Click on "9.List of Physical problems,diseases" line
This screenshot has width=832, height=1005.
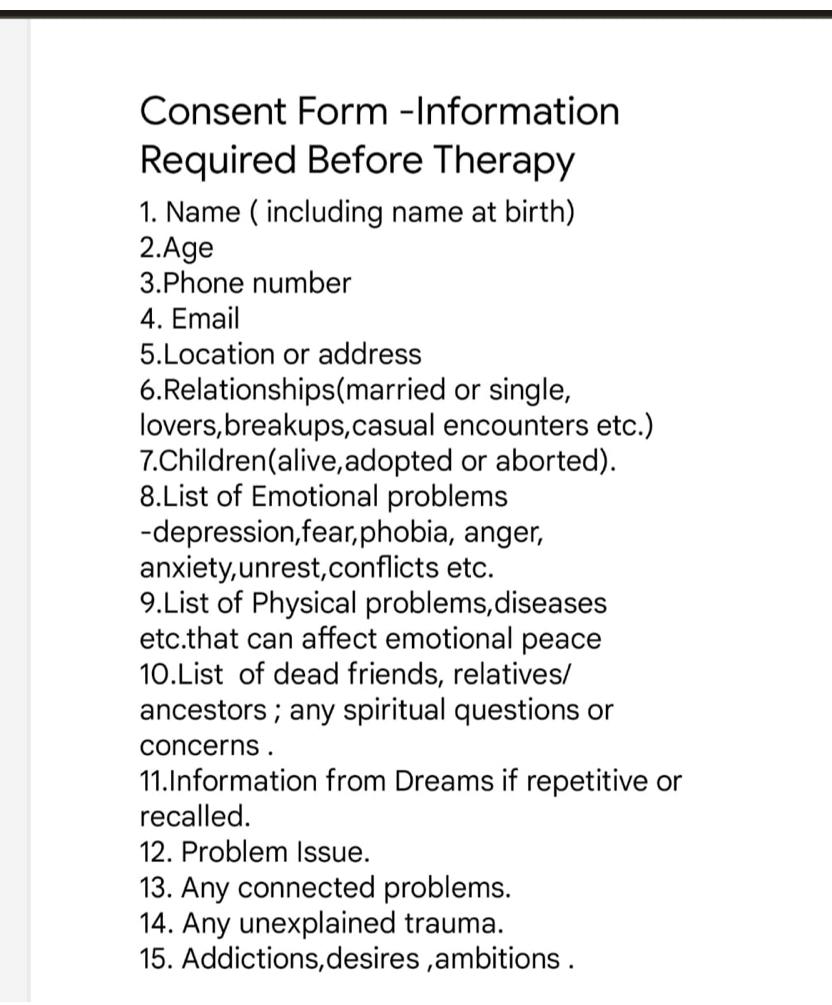373,604
